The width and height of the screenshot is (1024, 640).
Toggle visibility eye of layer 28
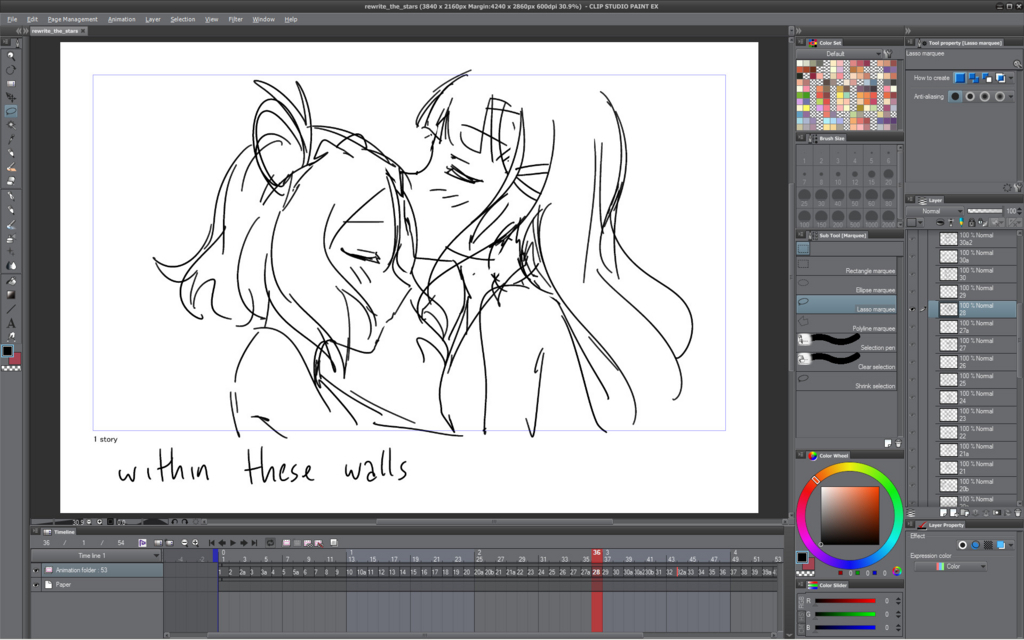[x=912, y=310]
